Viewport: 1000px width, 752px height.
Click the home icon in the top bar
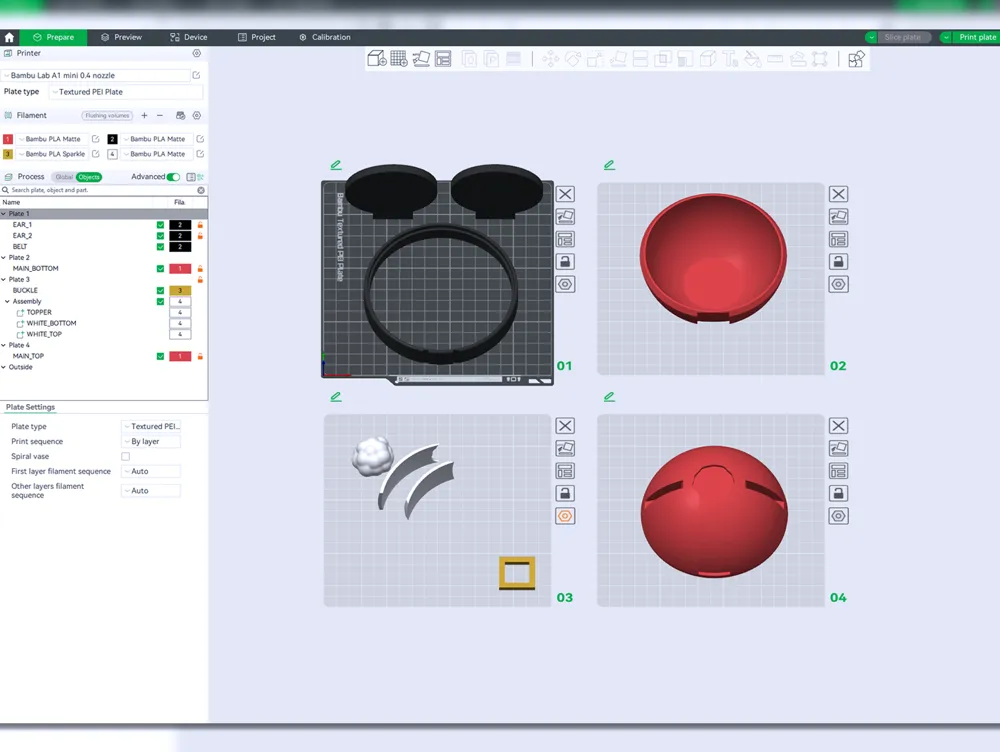[x=10, y=37]
